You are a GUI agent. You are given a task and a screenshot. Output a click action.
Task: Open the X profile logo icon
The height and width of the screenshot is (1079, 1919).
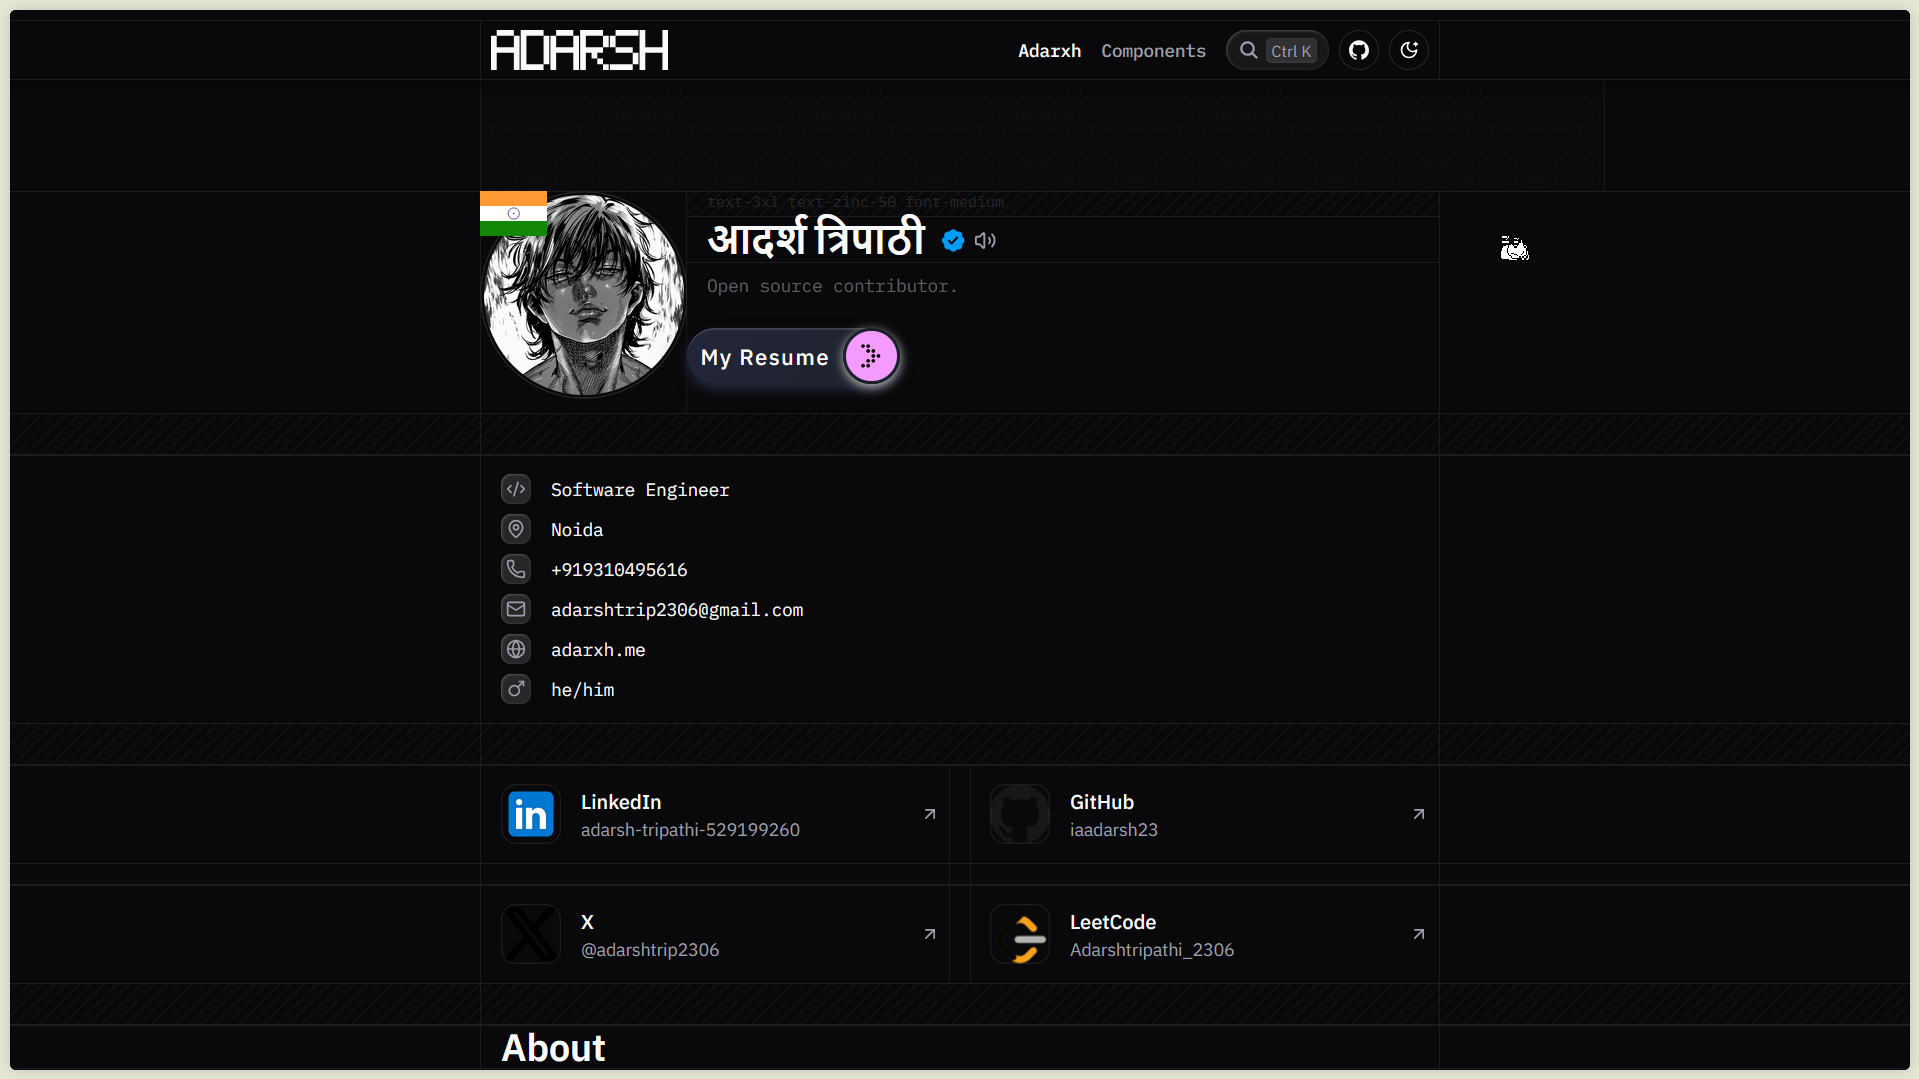[x=530, y=934]
